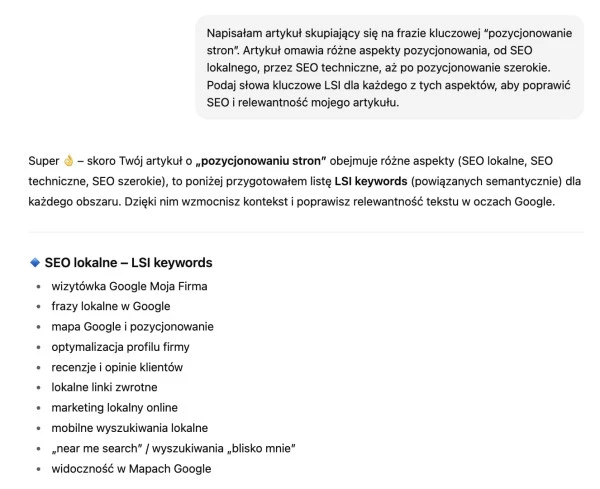Click the "lokalne linki zwrotne" bullet

(x=104, y=387)
